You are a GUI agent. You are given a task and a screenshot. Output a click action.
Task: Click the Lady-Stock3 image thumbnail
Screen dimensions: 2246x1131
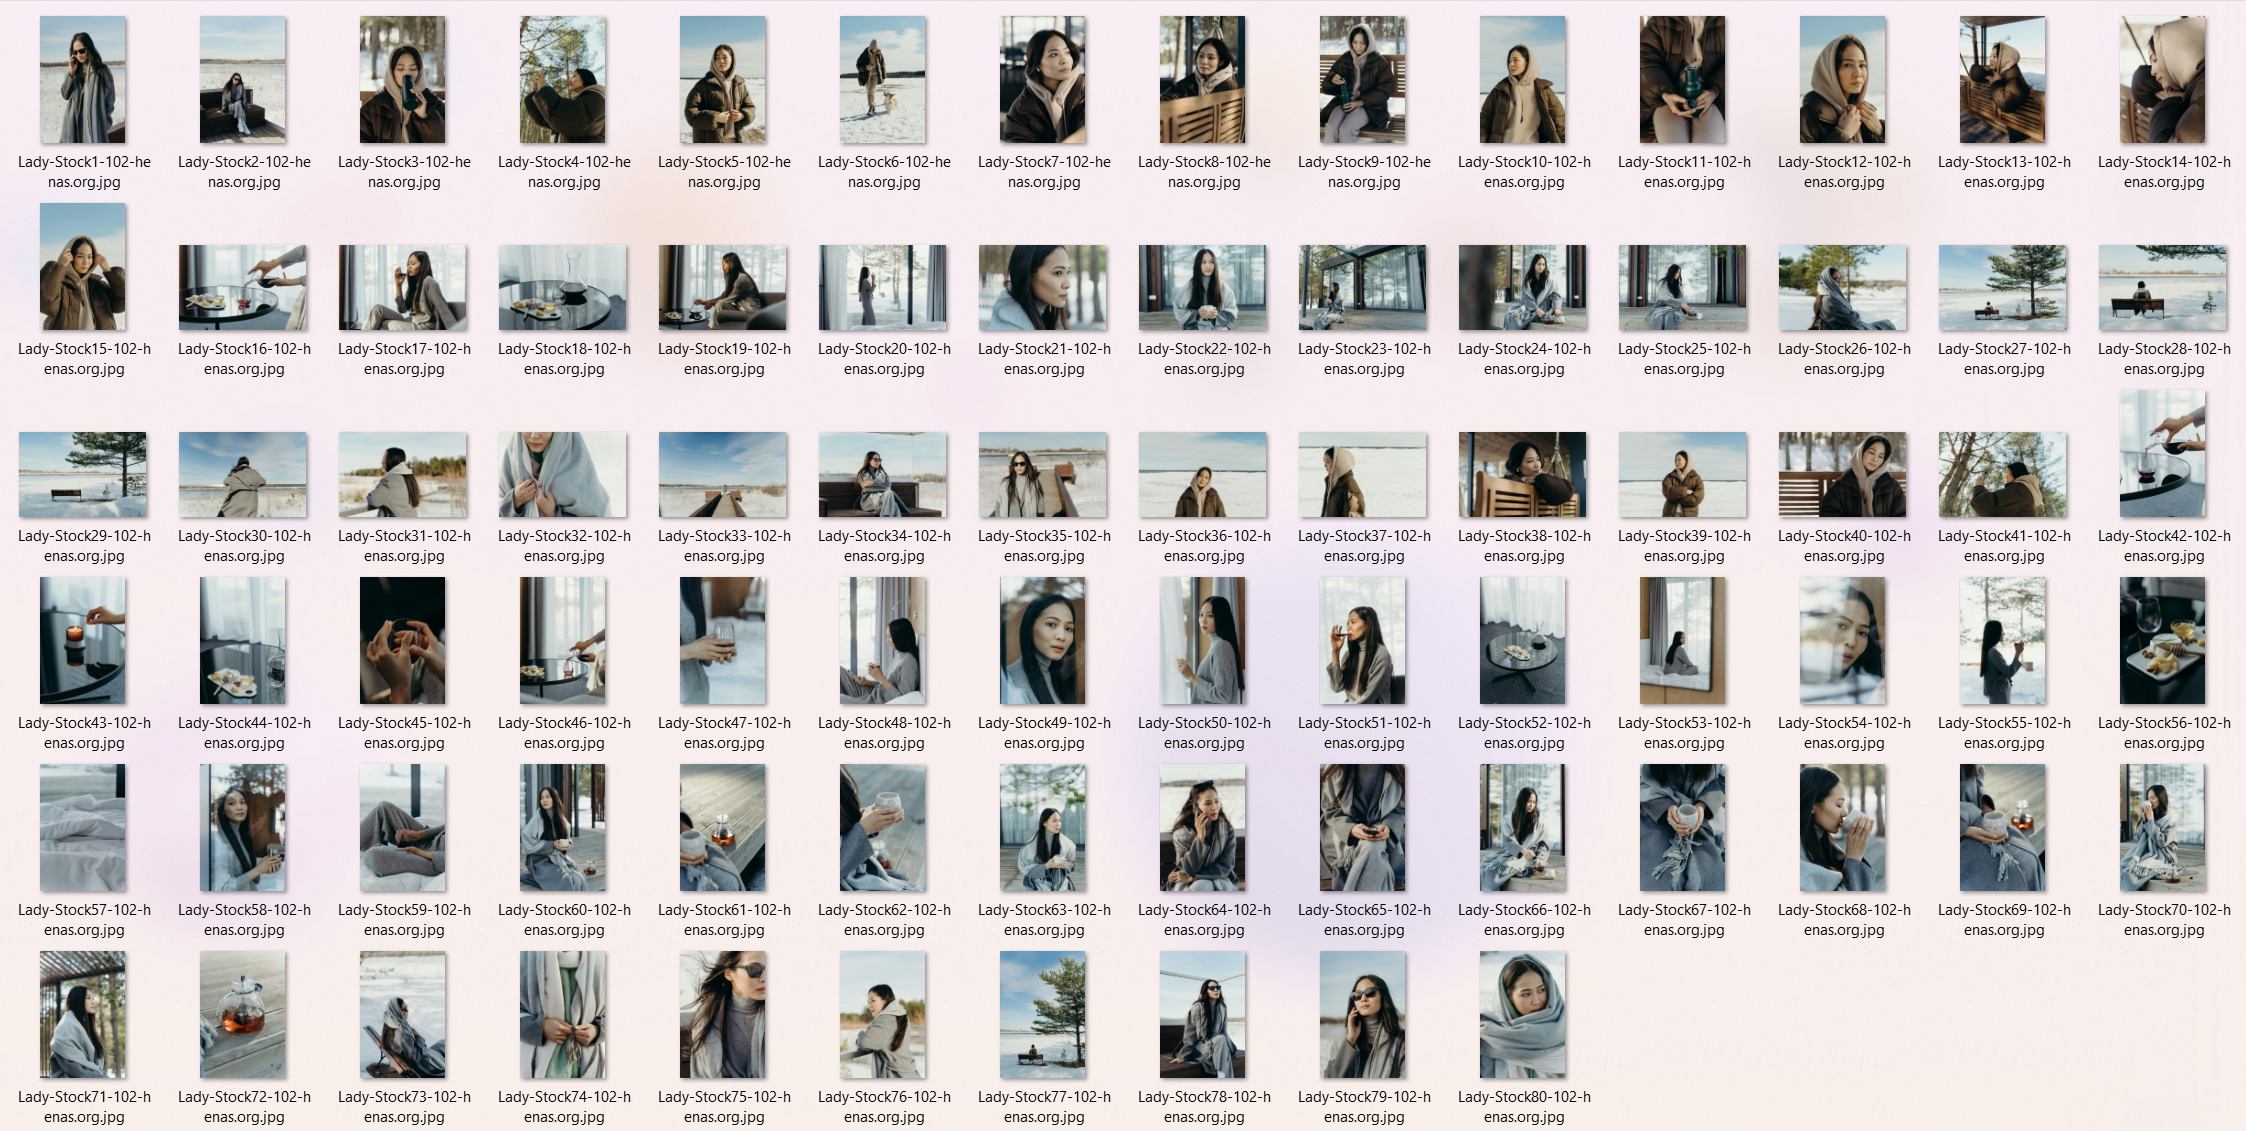point(403,79)
